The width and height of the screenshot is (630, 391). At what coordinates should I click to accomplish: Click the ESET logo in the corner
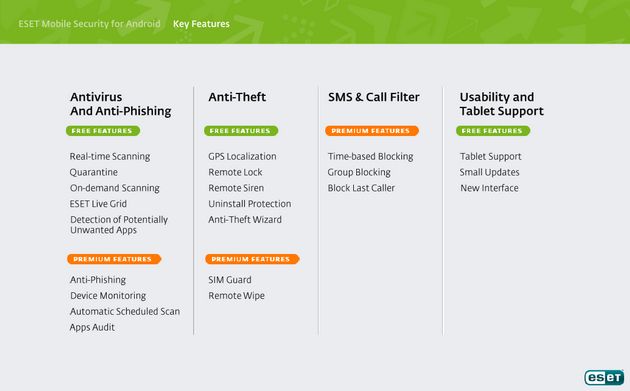click(x=604, y=377)
